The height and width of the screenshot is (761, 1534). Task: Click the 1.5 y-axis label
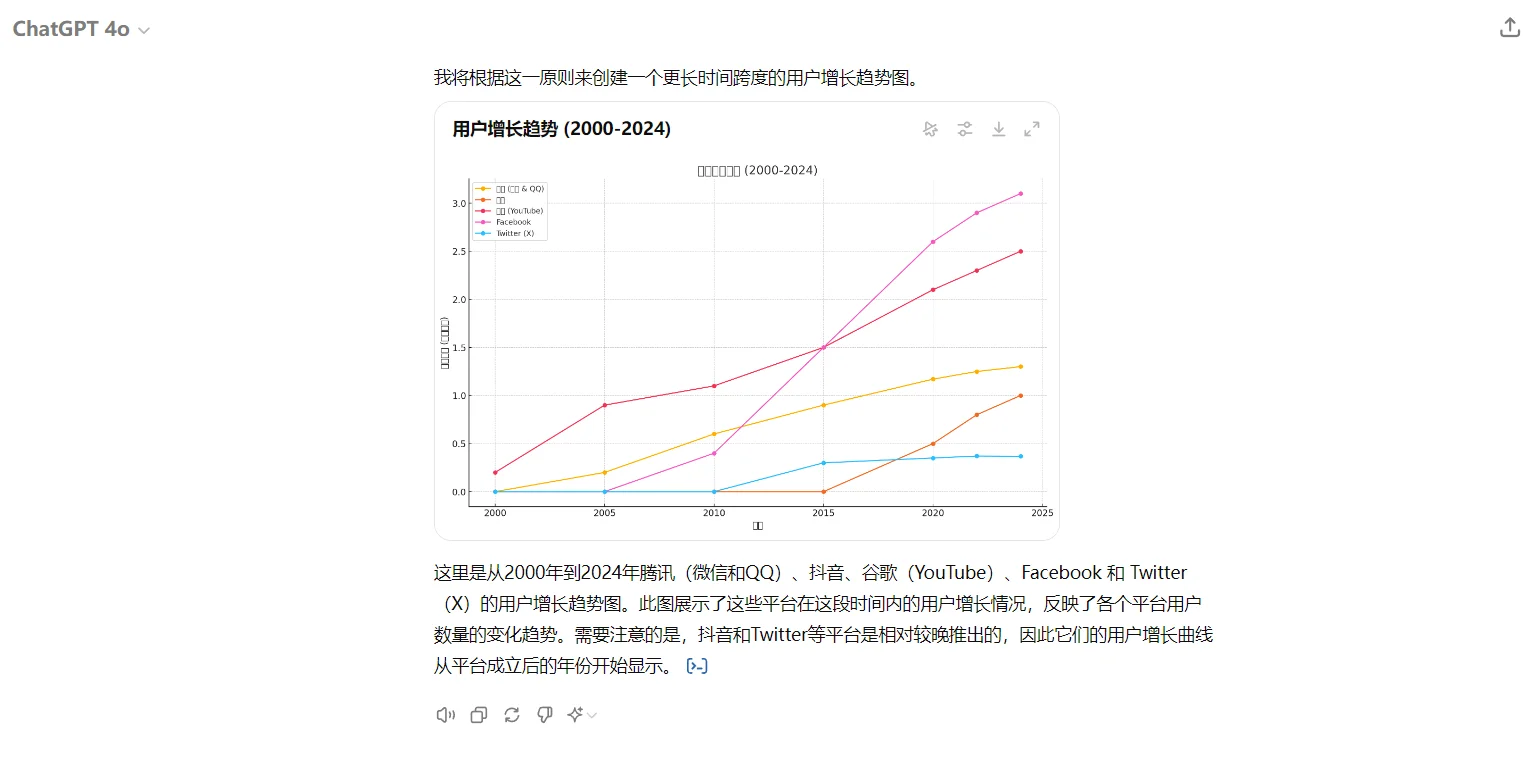pos(458,347)
